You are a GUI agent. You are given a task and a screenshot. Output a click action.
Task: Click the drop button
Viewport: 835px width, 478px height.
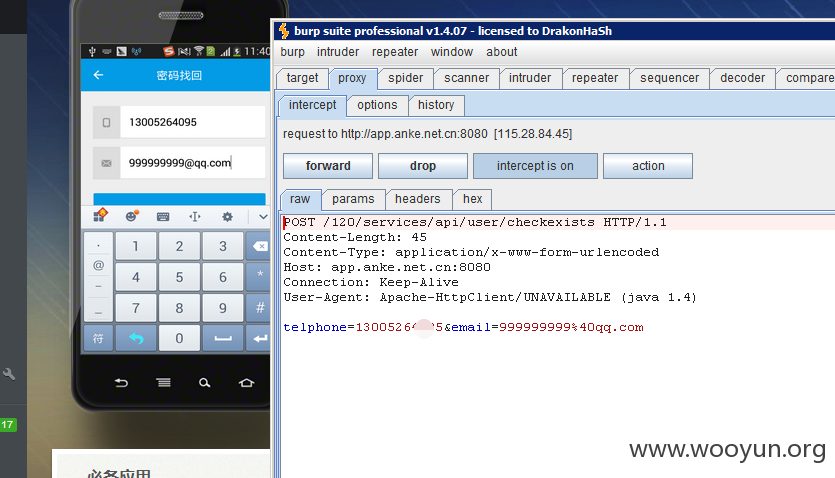tap(423, 166)
